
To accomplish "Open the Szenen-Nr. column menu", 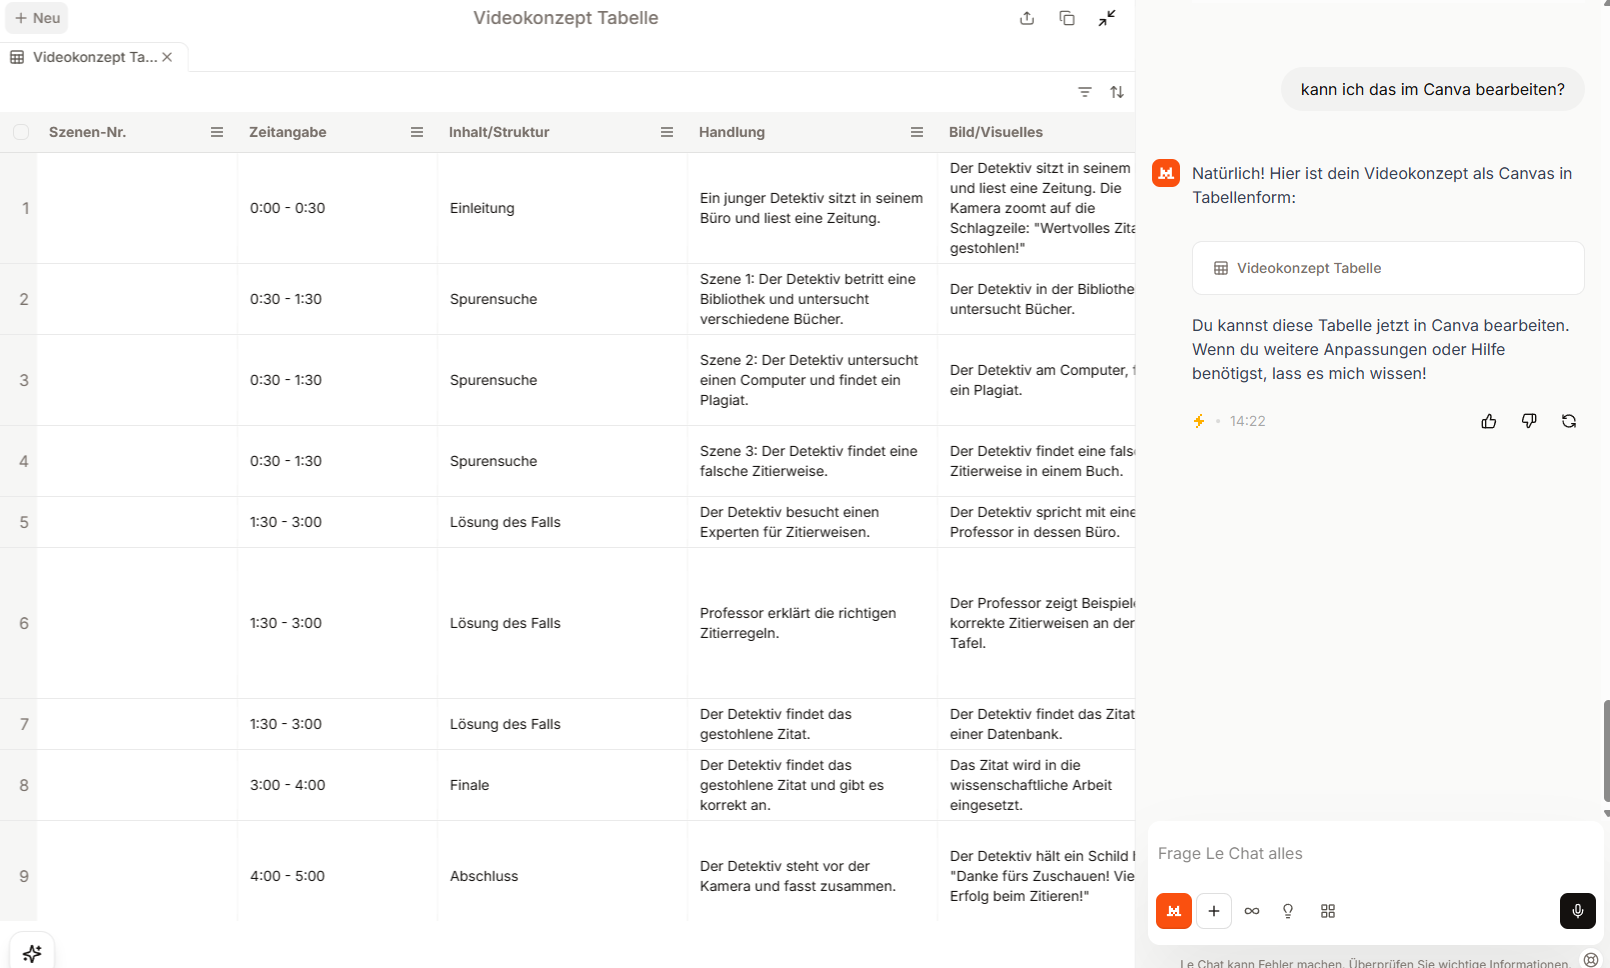I will pos(217,132).
